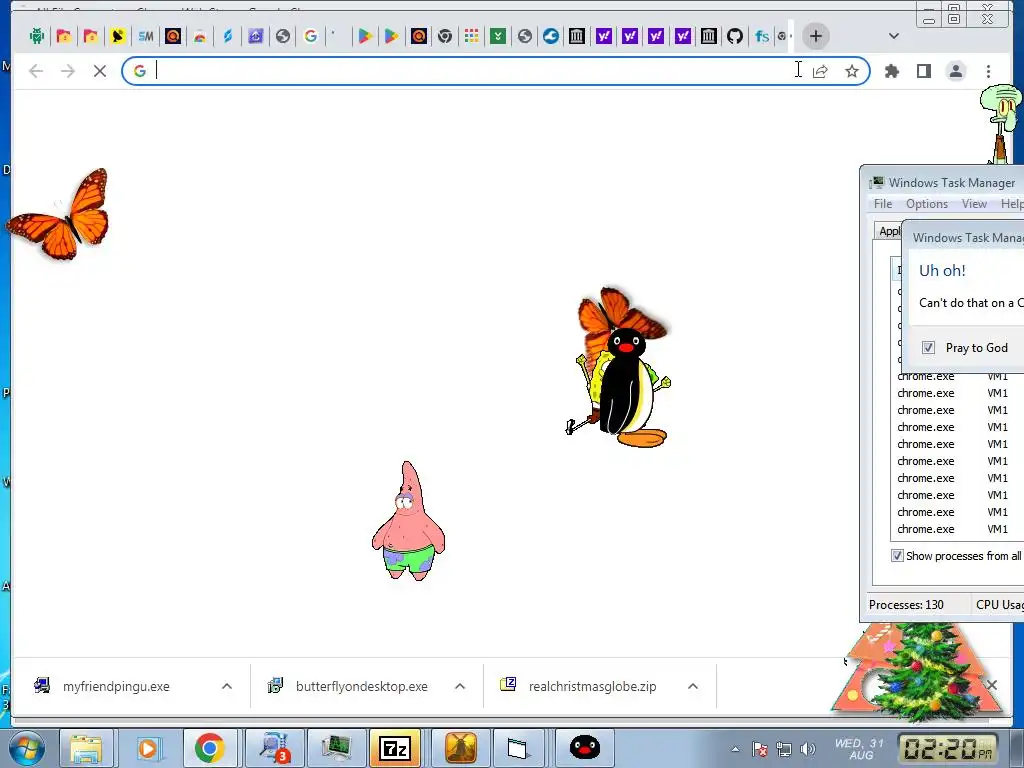Click the Processes: 130 status text
Viewport: 1024px width, 768px height.
906,605
